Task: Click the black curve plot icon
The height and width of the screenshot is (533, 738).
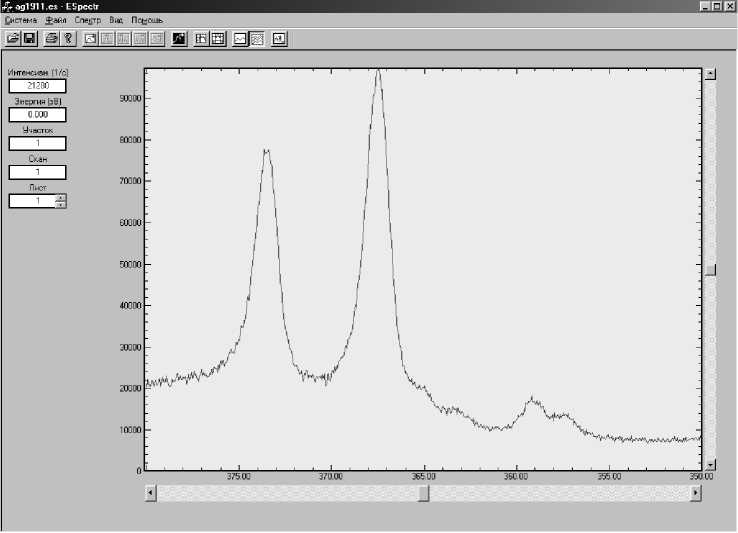Action: click(179, 39)
